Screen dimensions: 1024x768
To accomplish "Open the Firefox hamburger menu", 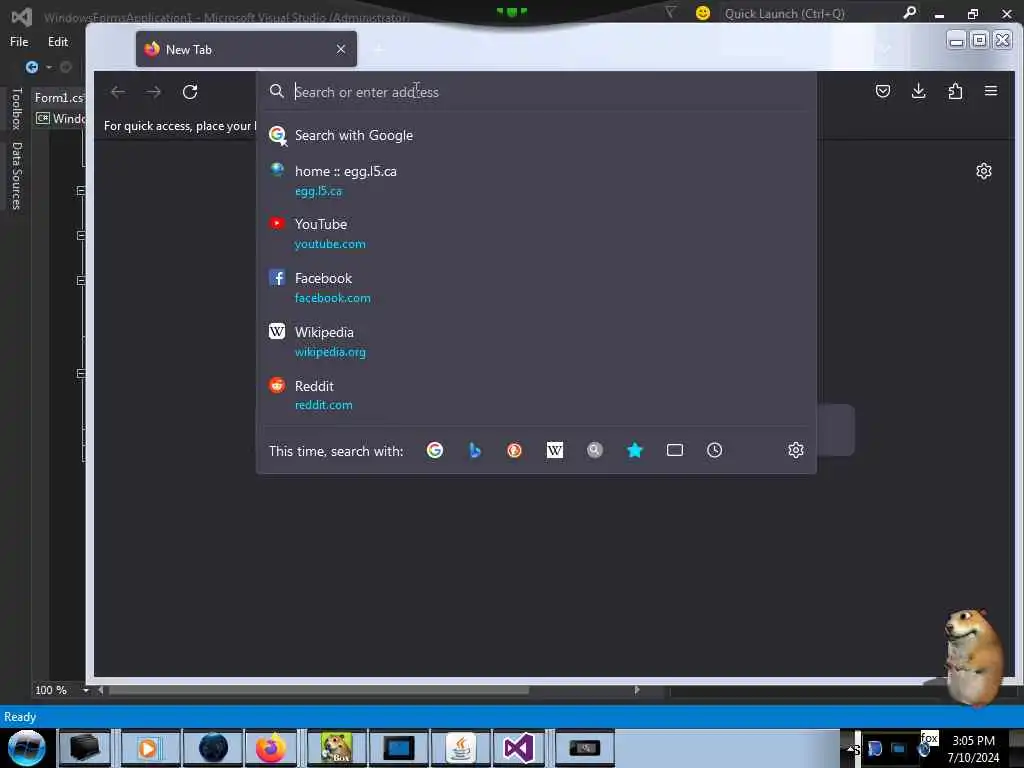I will pos(991,91).
